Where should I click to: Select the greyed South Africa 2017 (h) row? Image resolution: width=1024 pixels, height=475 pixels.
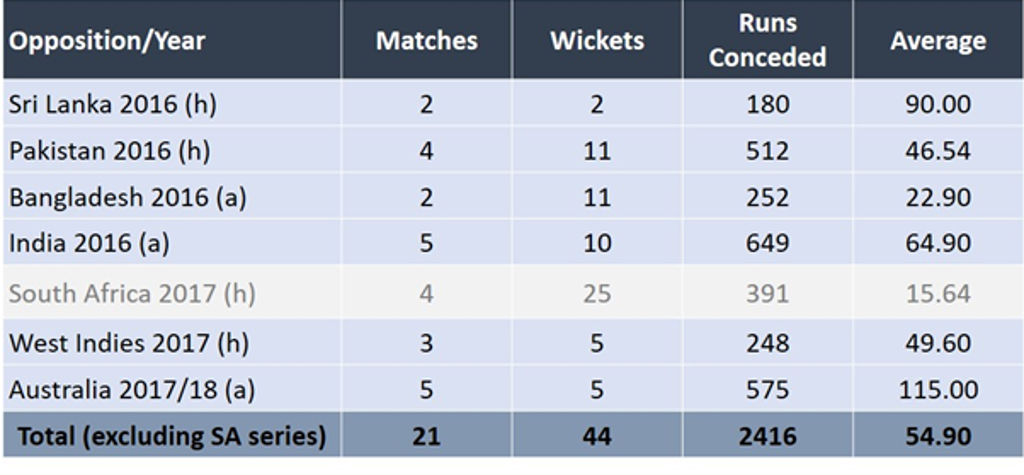(512, 293)
